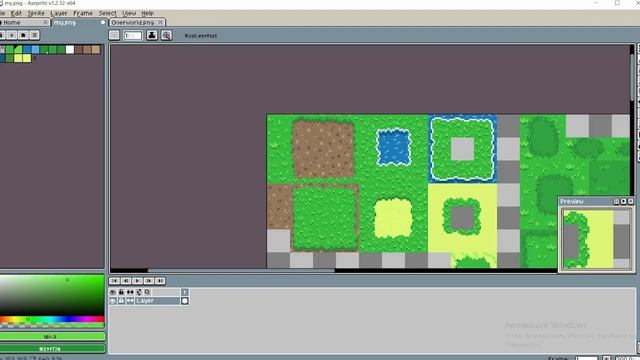The image size is (640, 360).
Task: Open the View menu
Action: tap(129, 13)
